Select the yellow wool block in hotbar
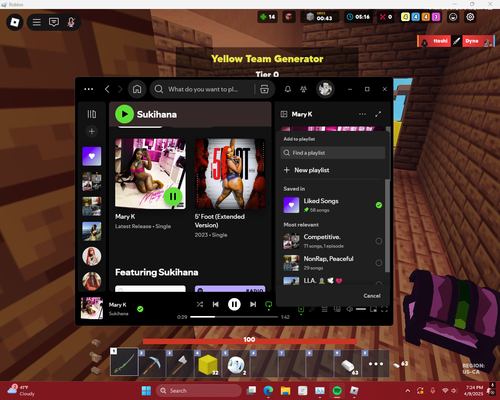The image size is (500, 400). pyautogui.click(x=208, y=363)
